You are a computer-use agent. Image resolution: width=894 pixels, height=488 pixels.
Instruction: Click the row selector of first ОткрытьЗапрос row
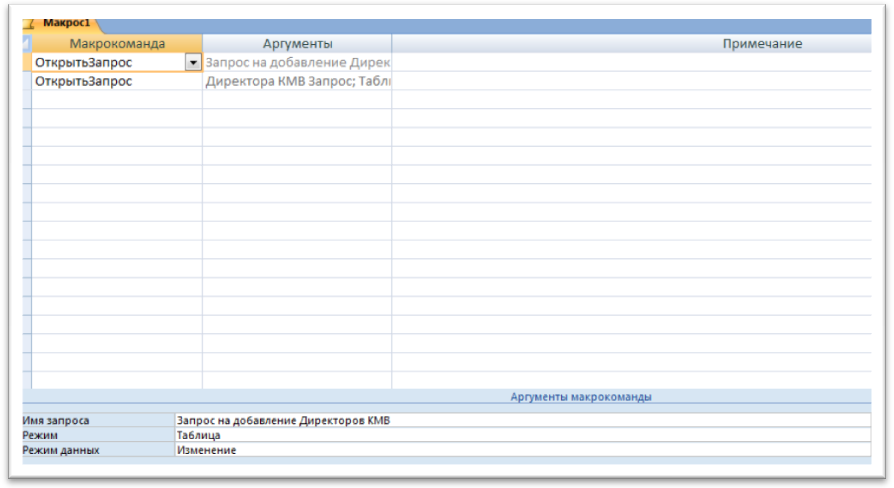click(27, 63)
